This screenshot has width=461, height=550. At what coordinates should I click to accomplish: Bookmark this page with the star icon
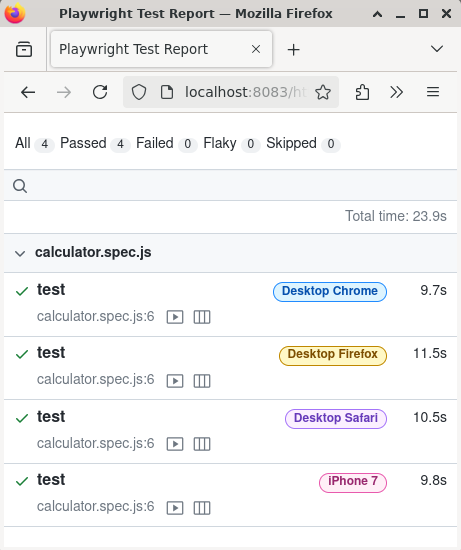coord(323,92)
